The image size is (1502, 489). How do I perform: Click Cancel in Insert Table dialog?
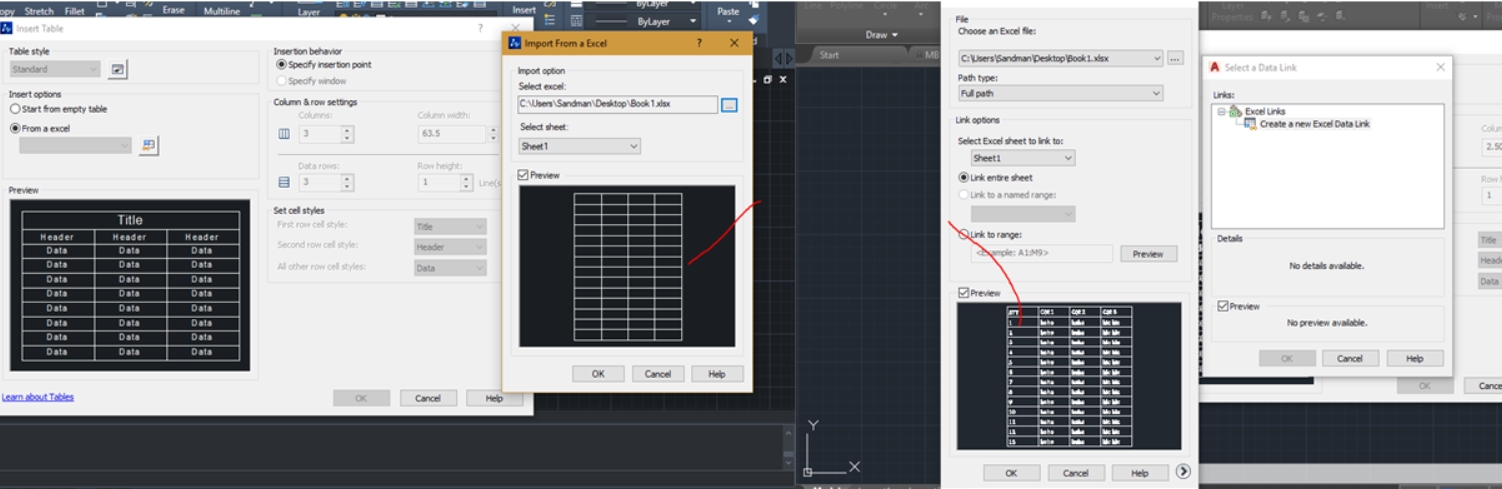click(x=428, y=398)
